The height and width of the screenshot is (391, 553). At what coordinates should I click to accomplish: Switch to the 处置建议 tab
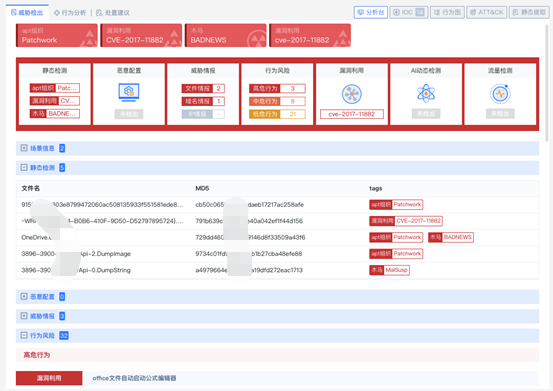(113, 13)
